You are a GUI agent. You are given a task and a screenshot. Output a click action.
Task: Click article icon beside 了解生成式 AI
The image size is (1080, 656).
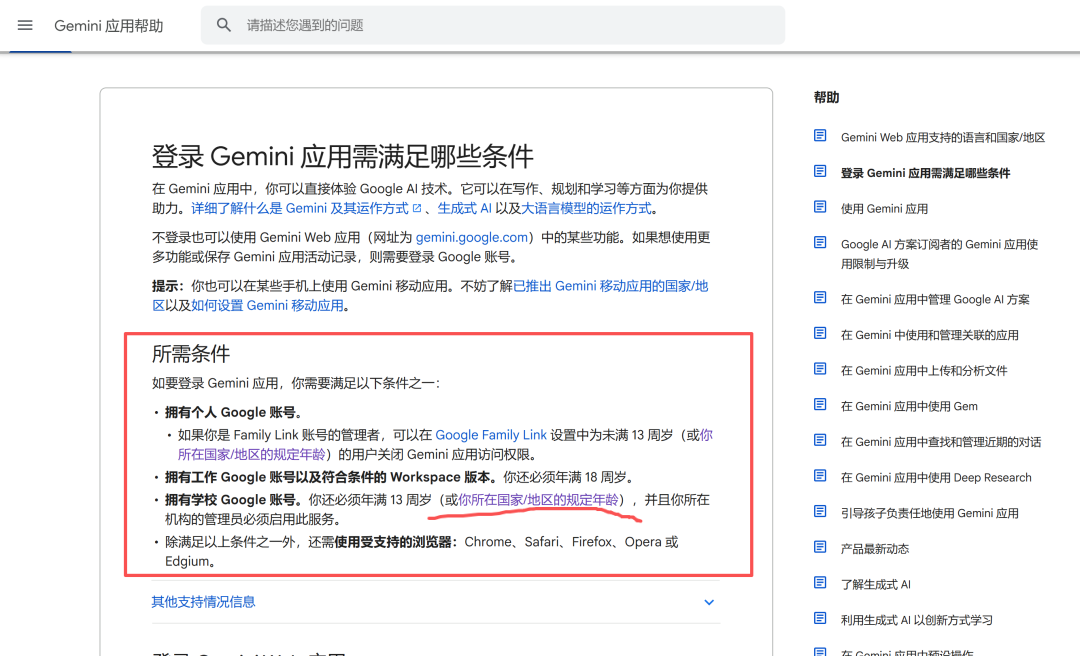[x=820, y=583]
